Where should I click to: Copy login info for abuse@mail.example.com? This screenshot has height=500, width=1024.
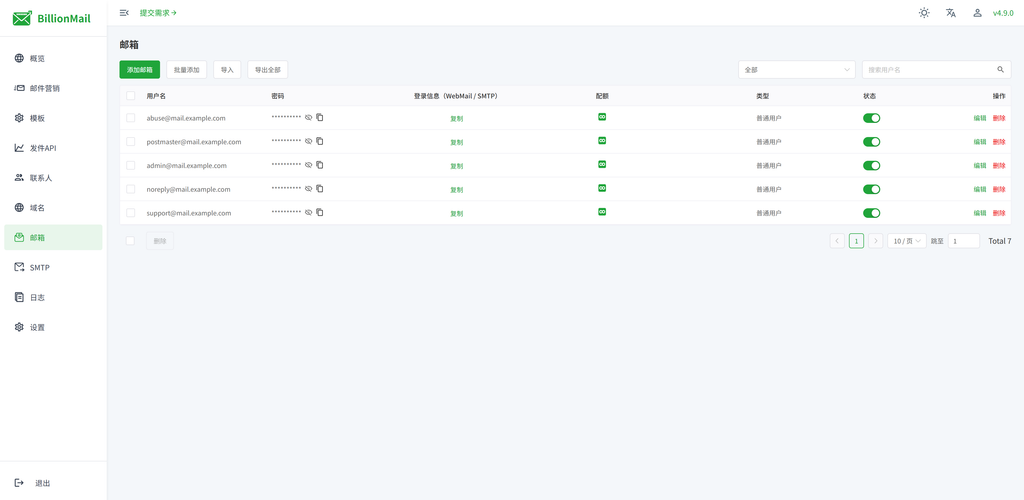click(456, 119)
